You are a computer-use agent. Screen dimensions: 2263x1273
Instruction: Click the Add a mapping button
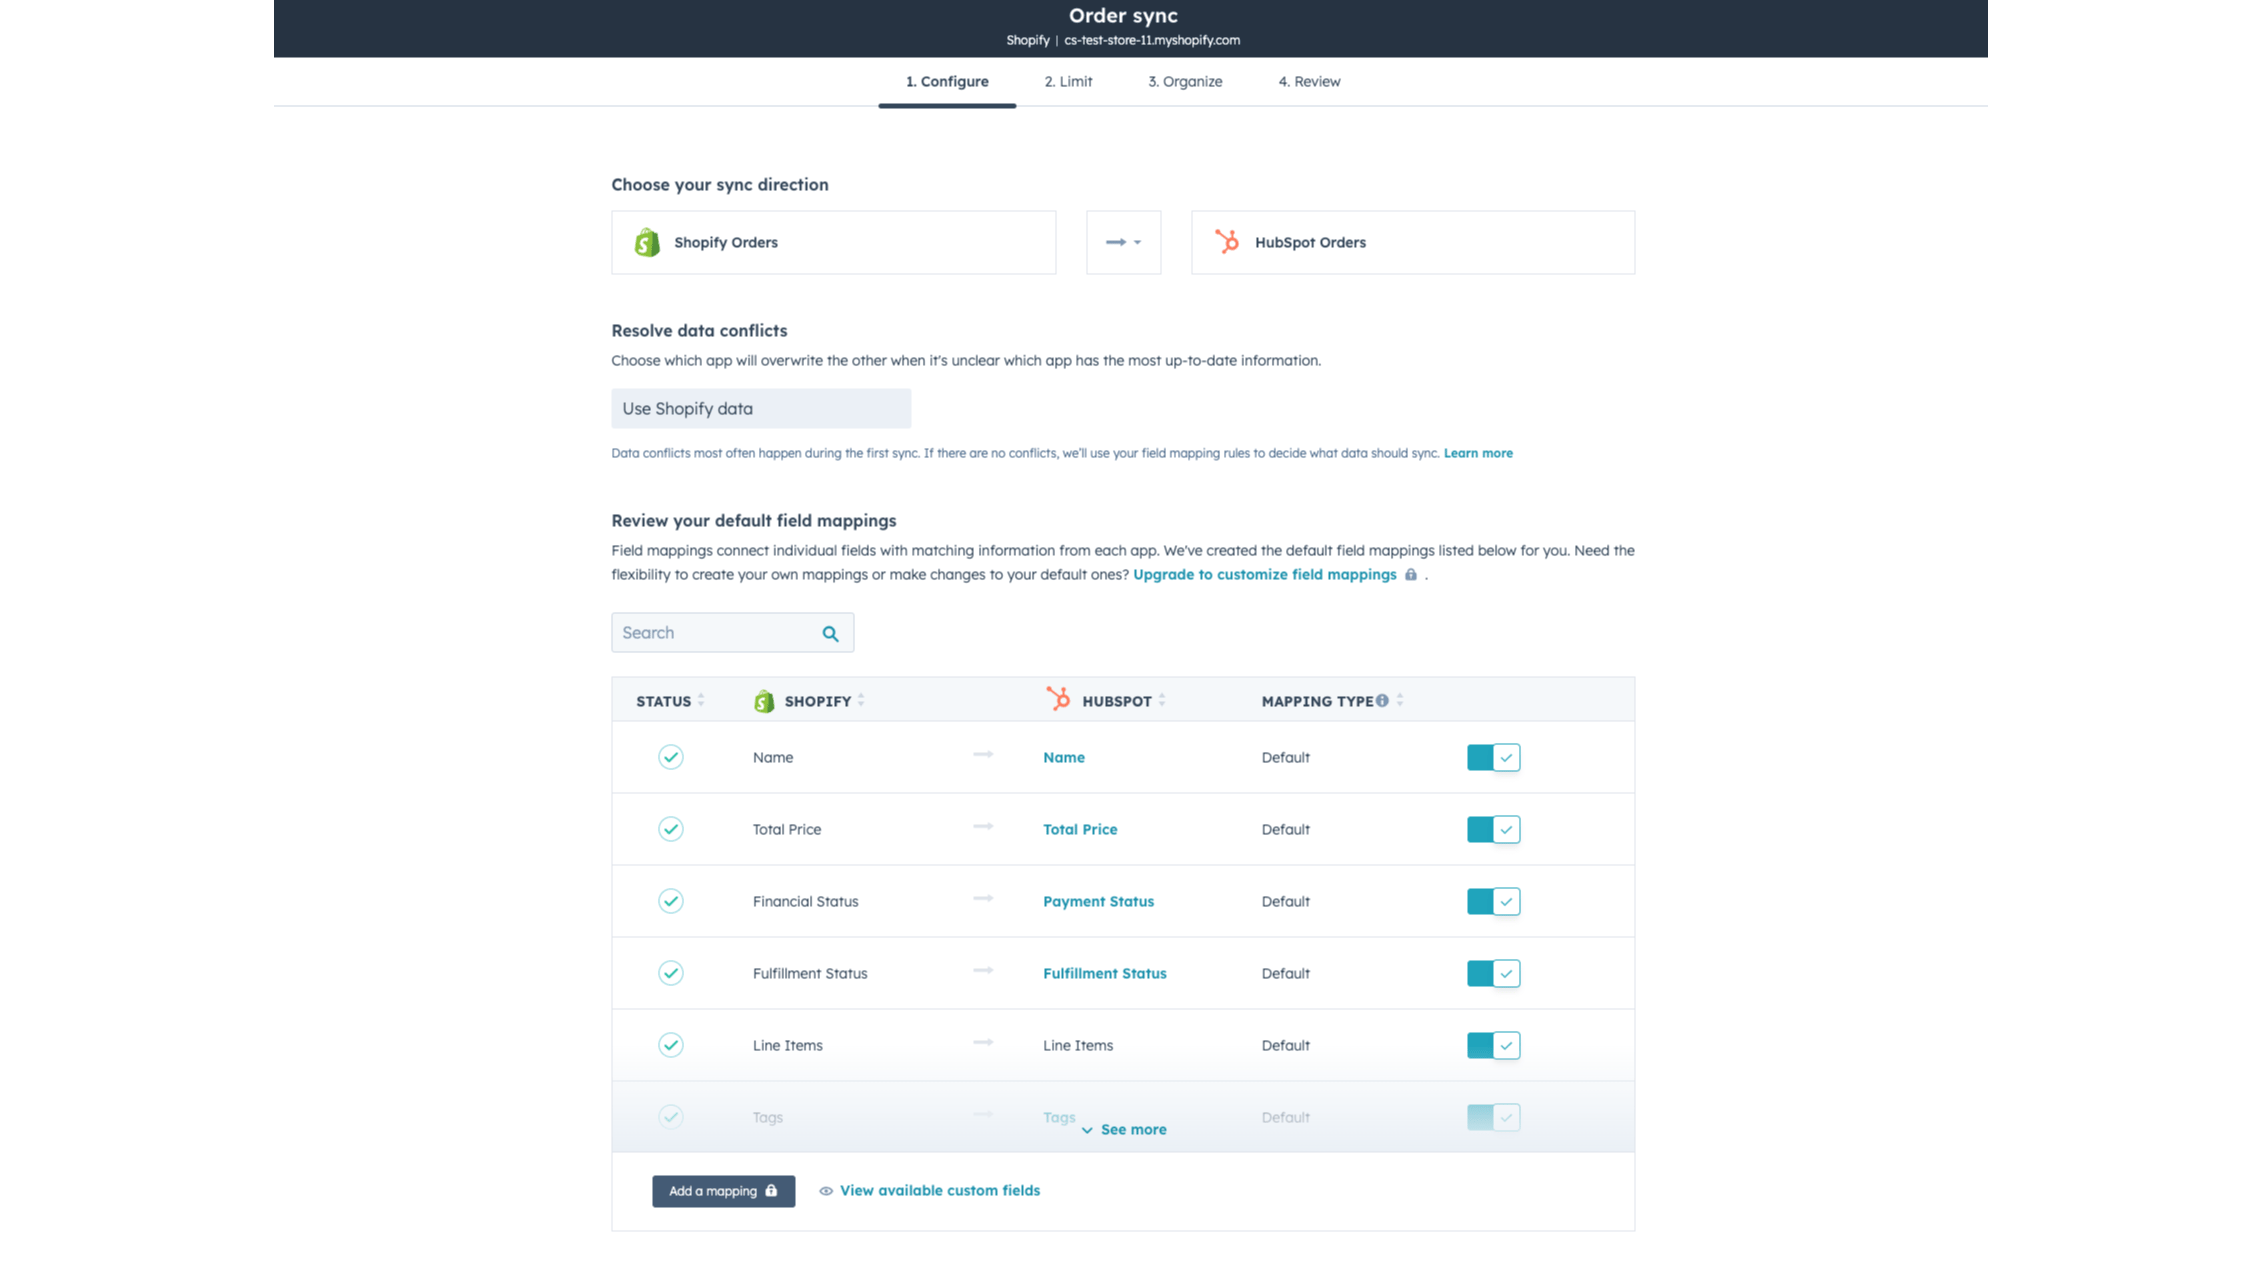click(x=723, y=1189)
